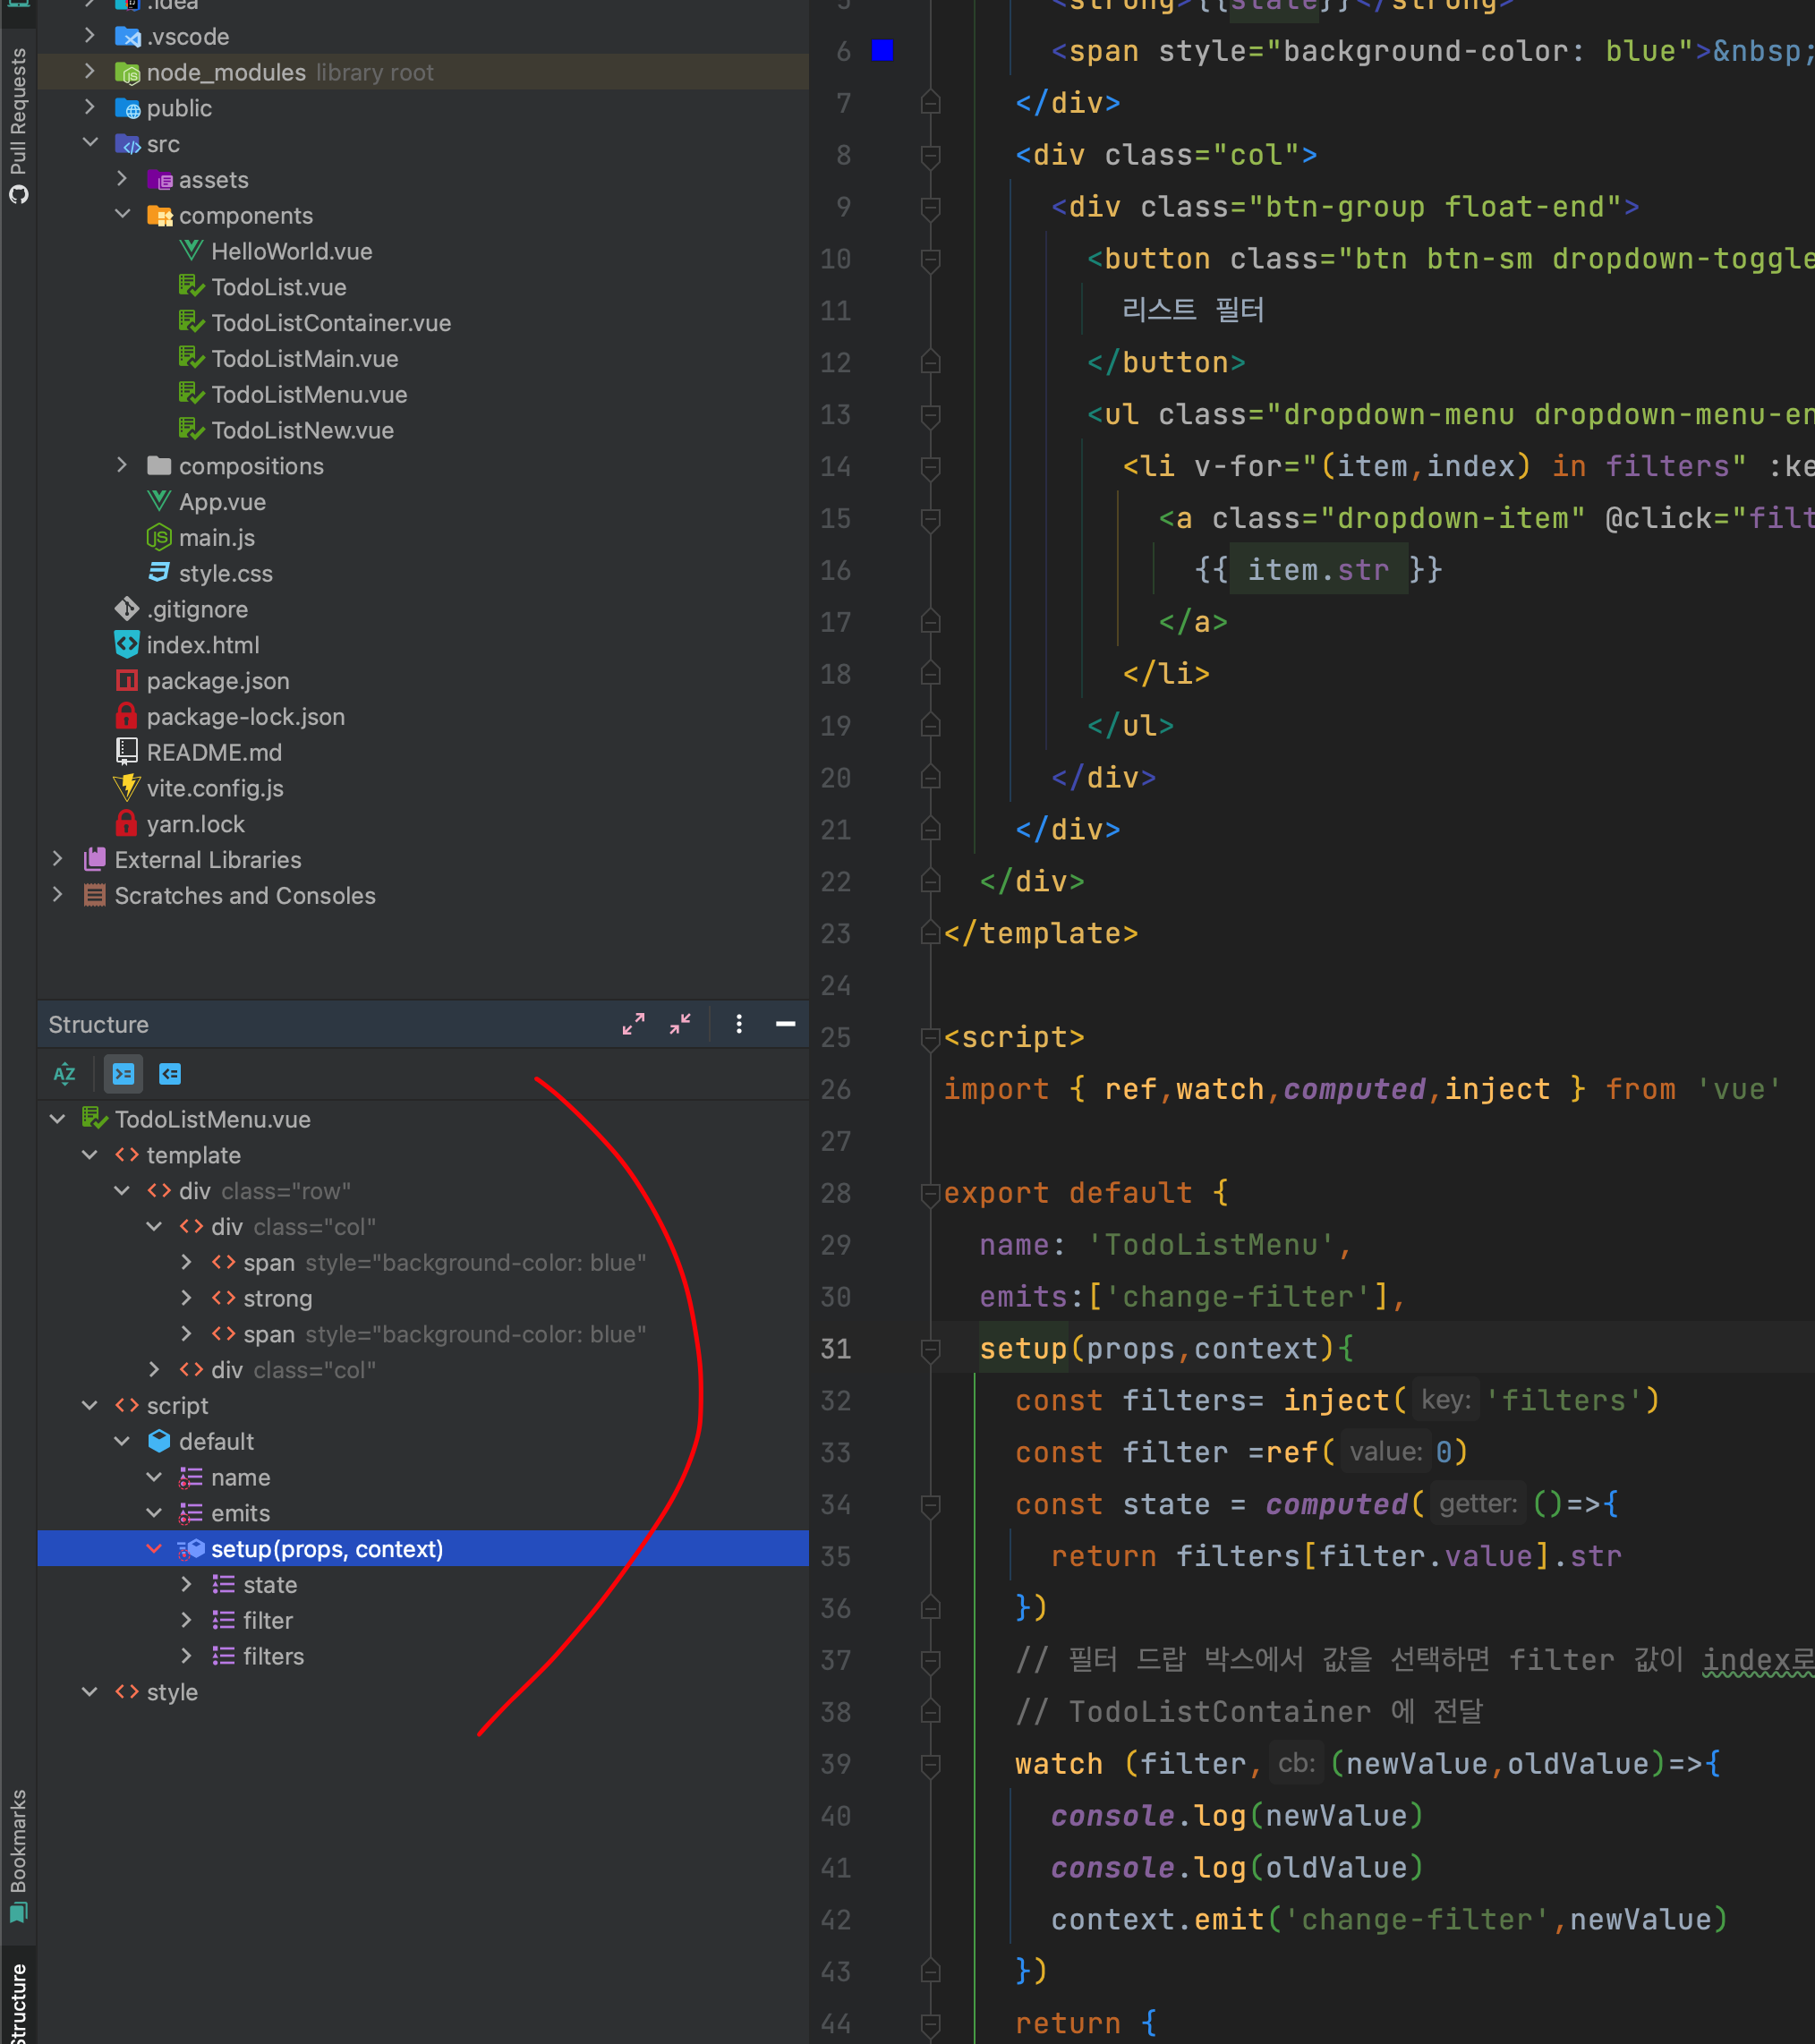Click Expand All in Structure panel

[x=633, y=1024]
